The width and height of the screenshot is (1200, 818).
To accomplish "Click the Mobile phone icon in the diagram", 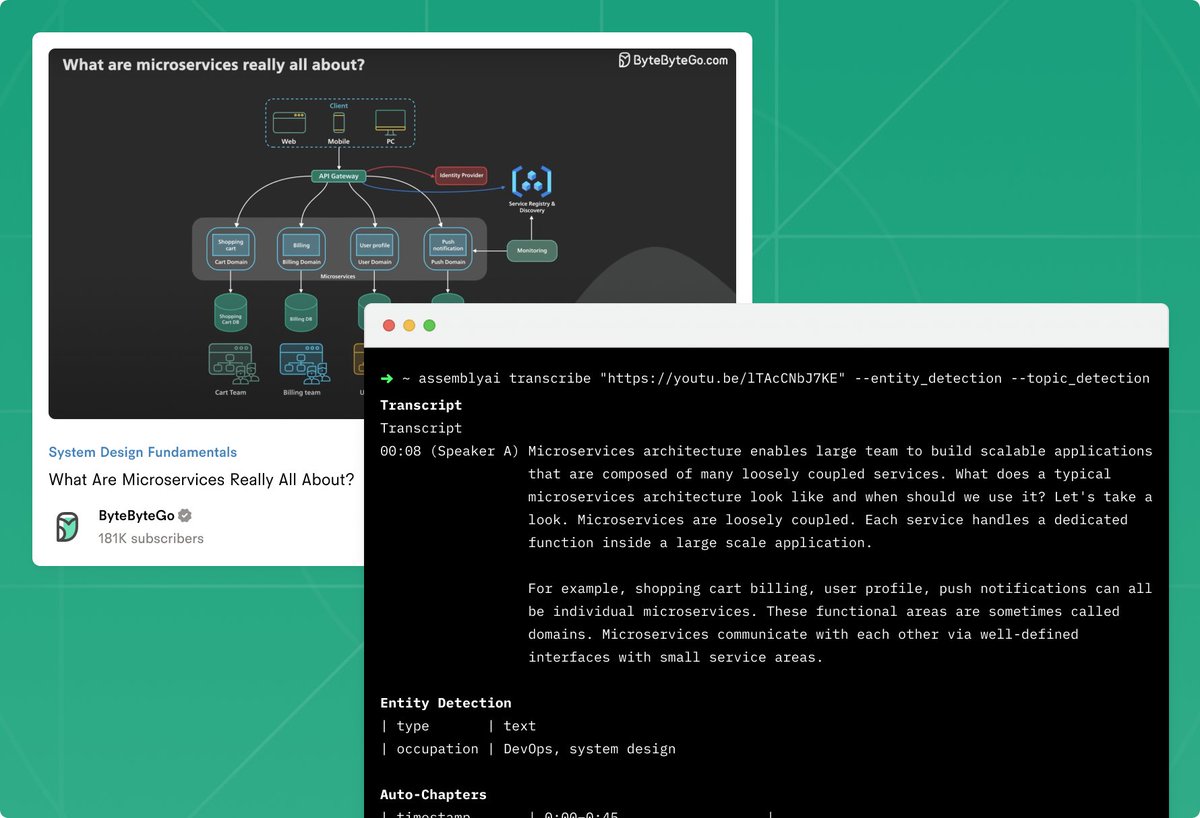I will [x=339, y=122].
